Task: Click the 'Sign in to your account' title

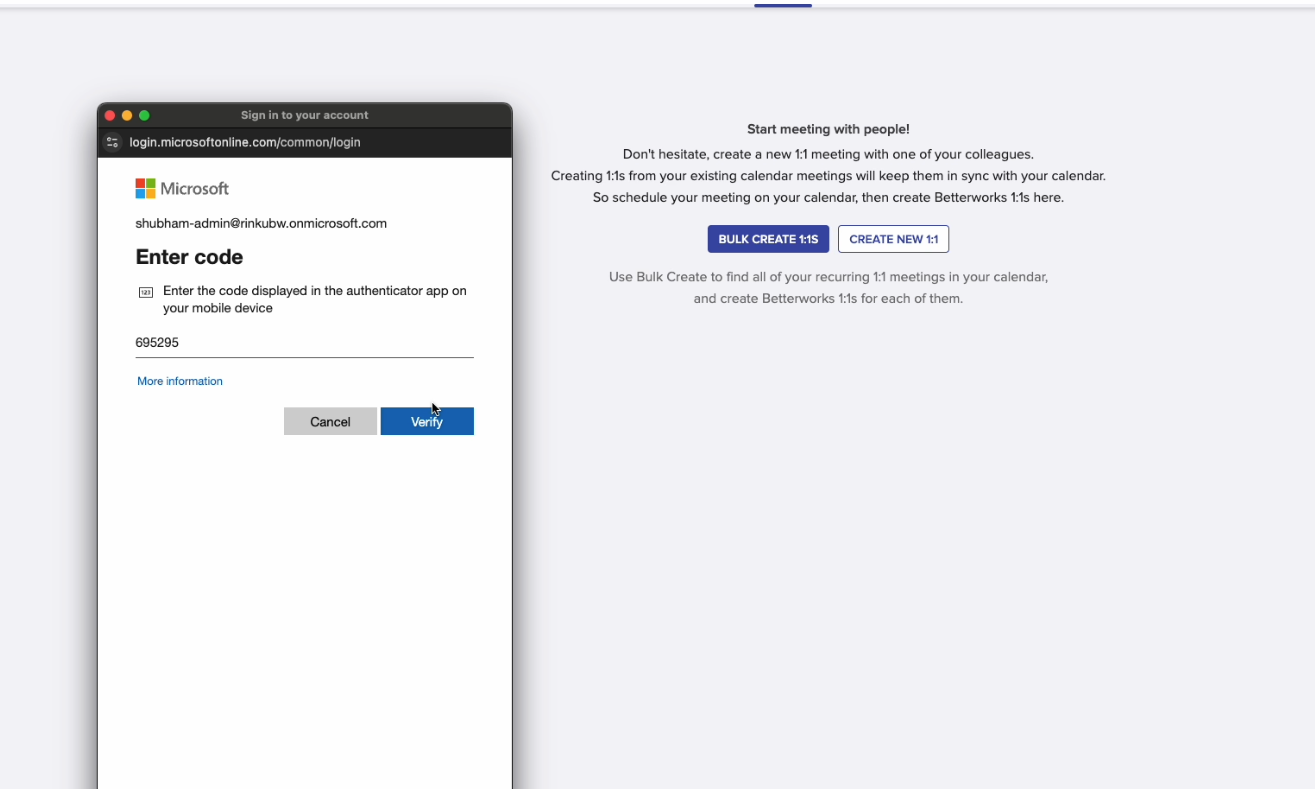Action: [x=304, y=115]
